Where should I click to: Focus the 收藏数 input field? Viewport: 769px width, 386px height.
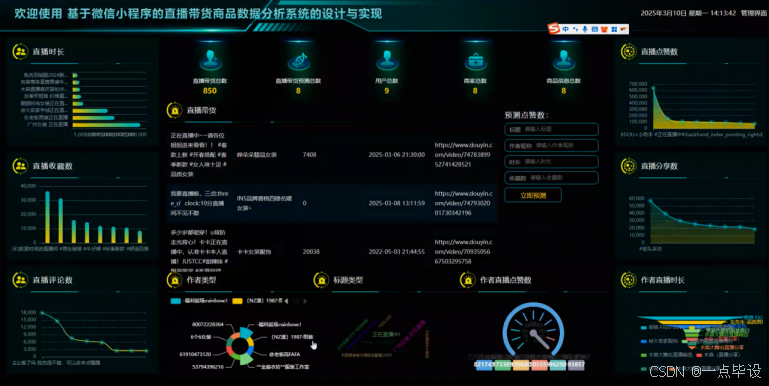pos(551,178)
